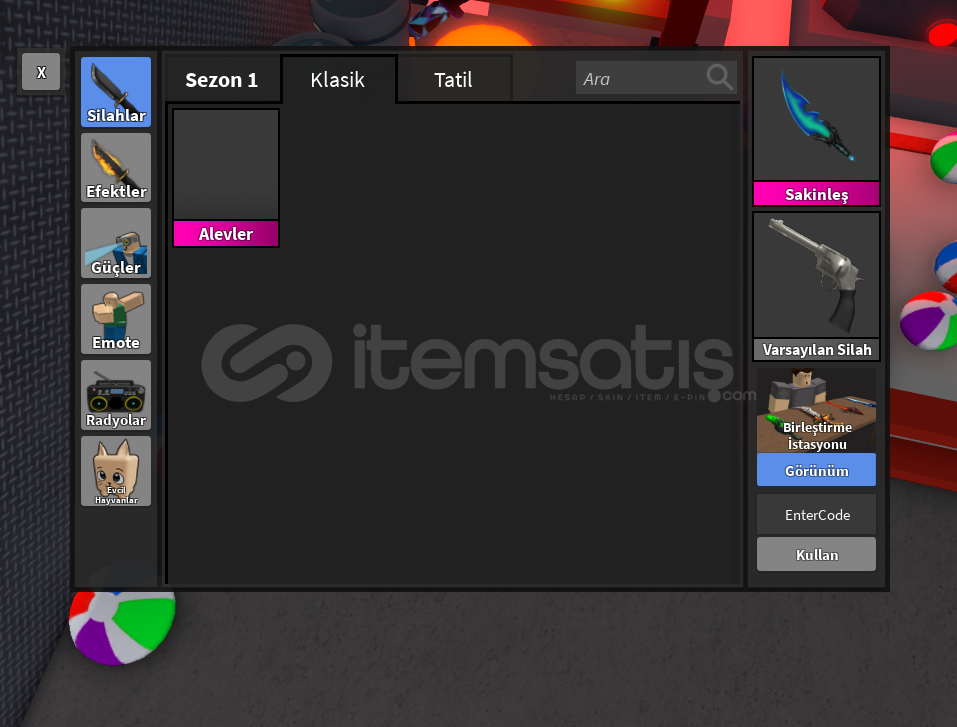The height and width of the screenshot is (727, 957).
Task: Switch to the Sezon 1 tab
Action: coord(222,80)
